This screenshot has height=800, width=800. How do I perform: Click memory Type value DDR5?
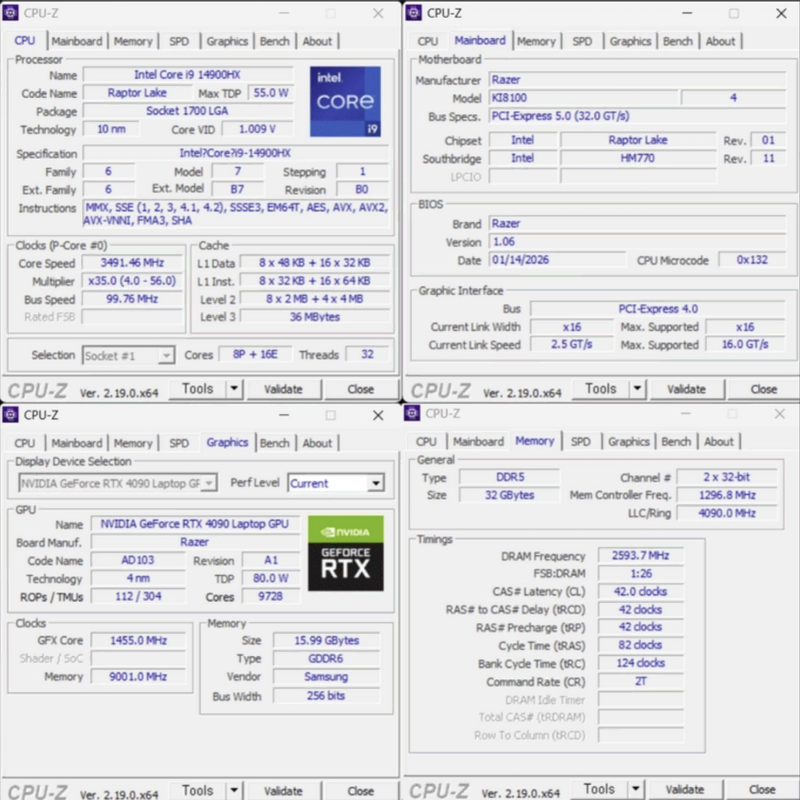[510, 477]
